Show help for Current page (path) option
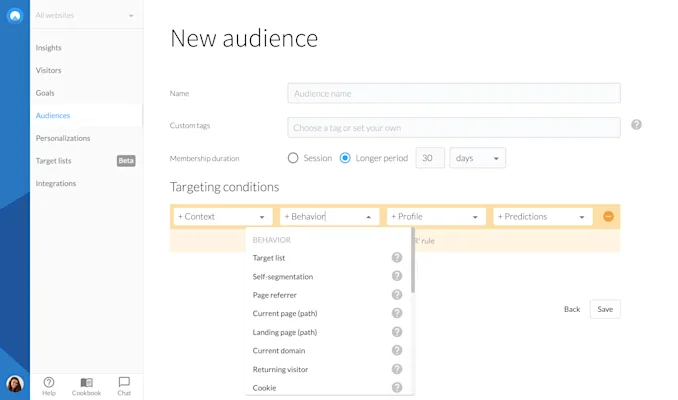The image size is (678, 400). tap(397, 313)
